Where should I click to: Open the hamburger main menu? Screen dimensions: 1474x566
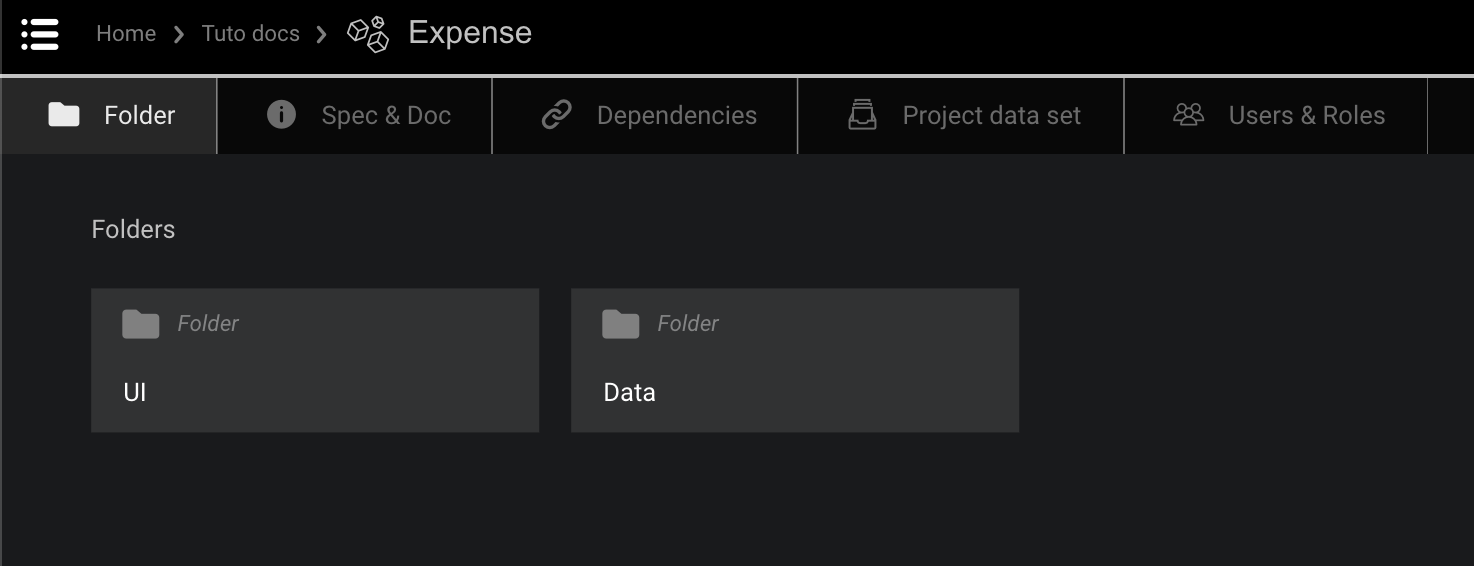tap(40, 34)
